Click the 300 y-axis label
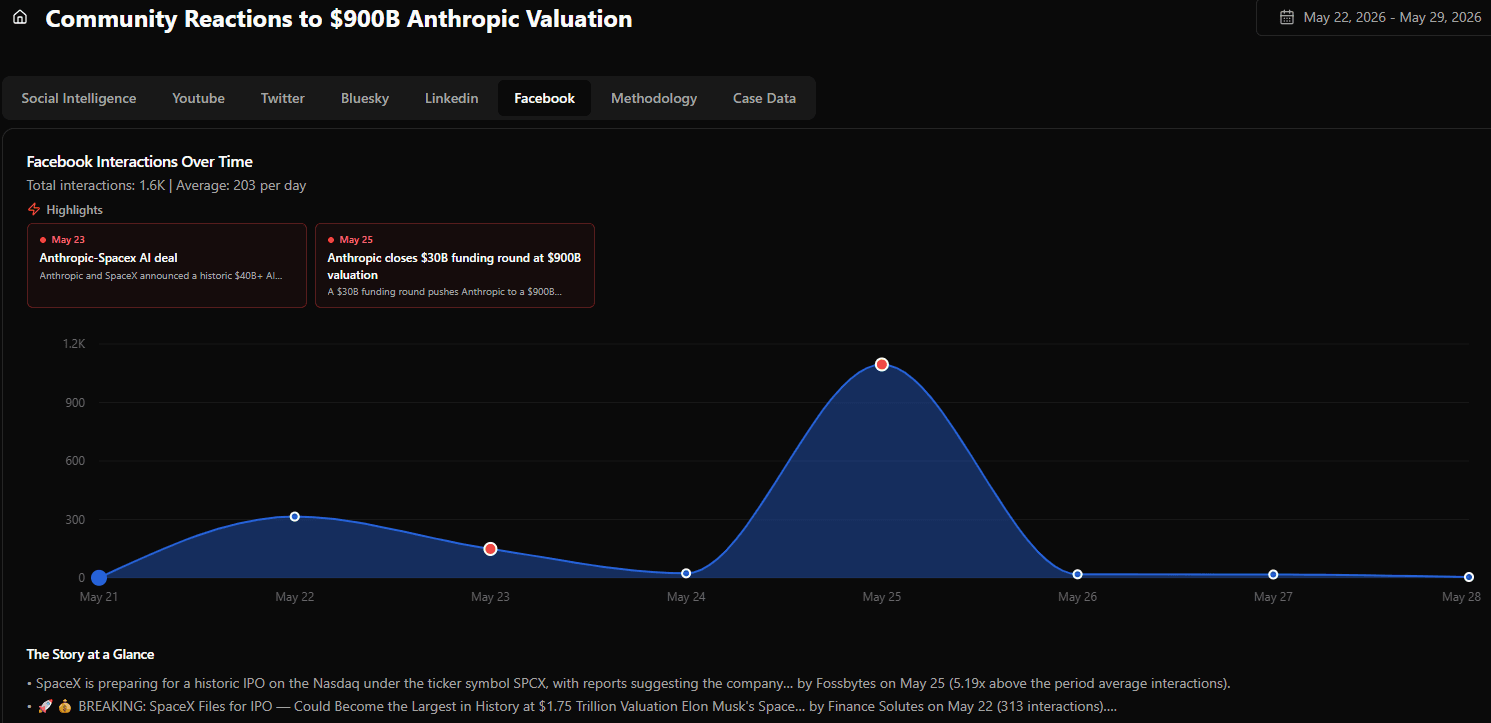 [75, 519]
